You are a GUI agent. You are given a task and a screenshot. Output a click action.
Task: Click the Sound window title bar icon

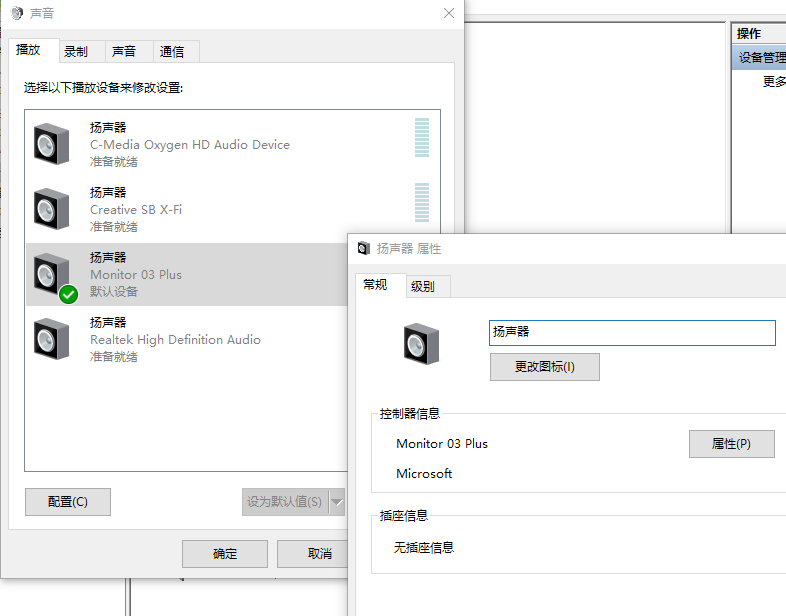[x=16, y=13]
